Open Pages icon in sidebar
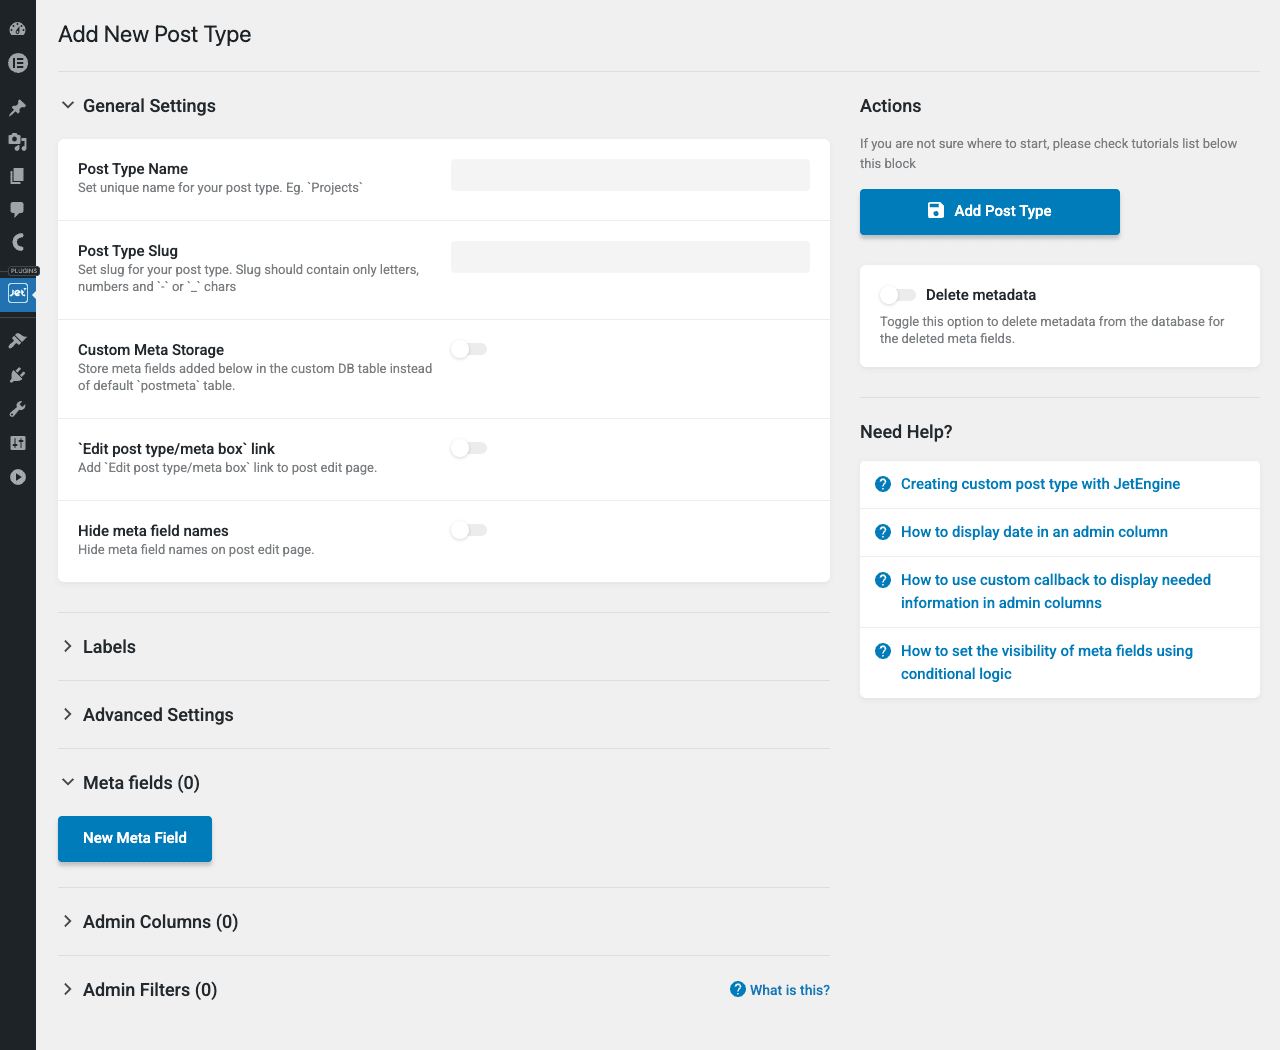 click(x=17, y=176)
